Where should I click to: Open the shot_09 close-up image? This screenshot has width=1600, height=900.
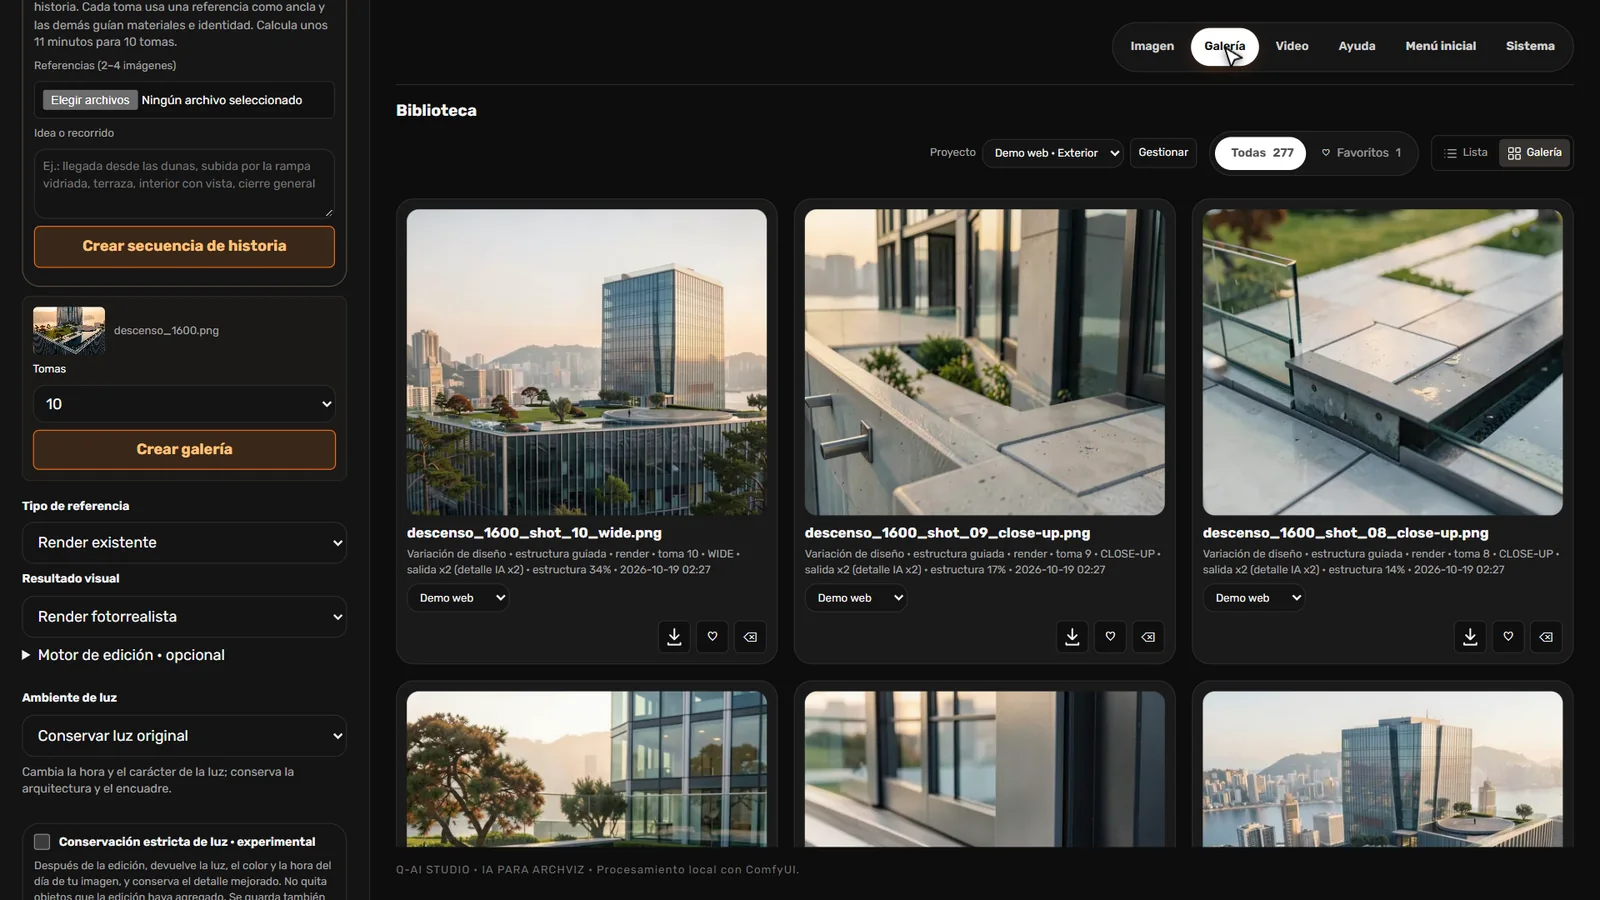(985, 362)
